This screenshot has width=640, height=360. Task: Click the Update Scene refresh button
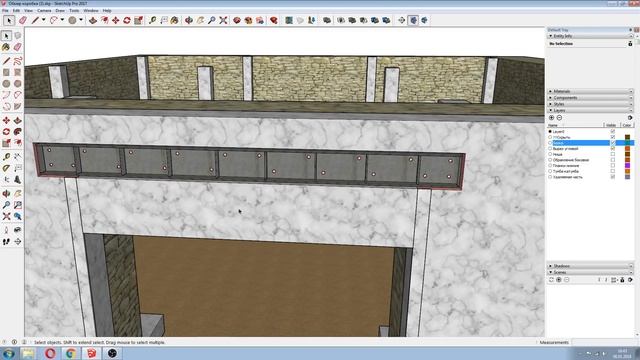click(x=551, y=280)
